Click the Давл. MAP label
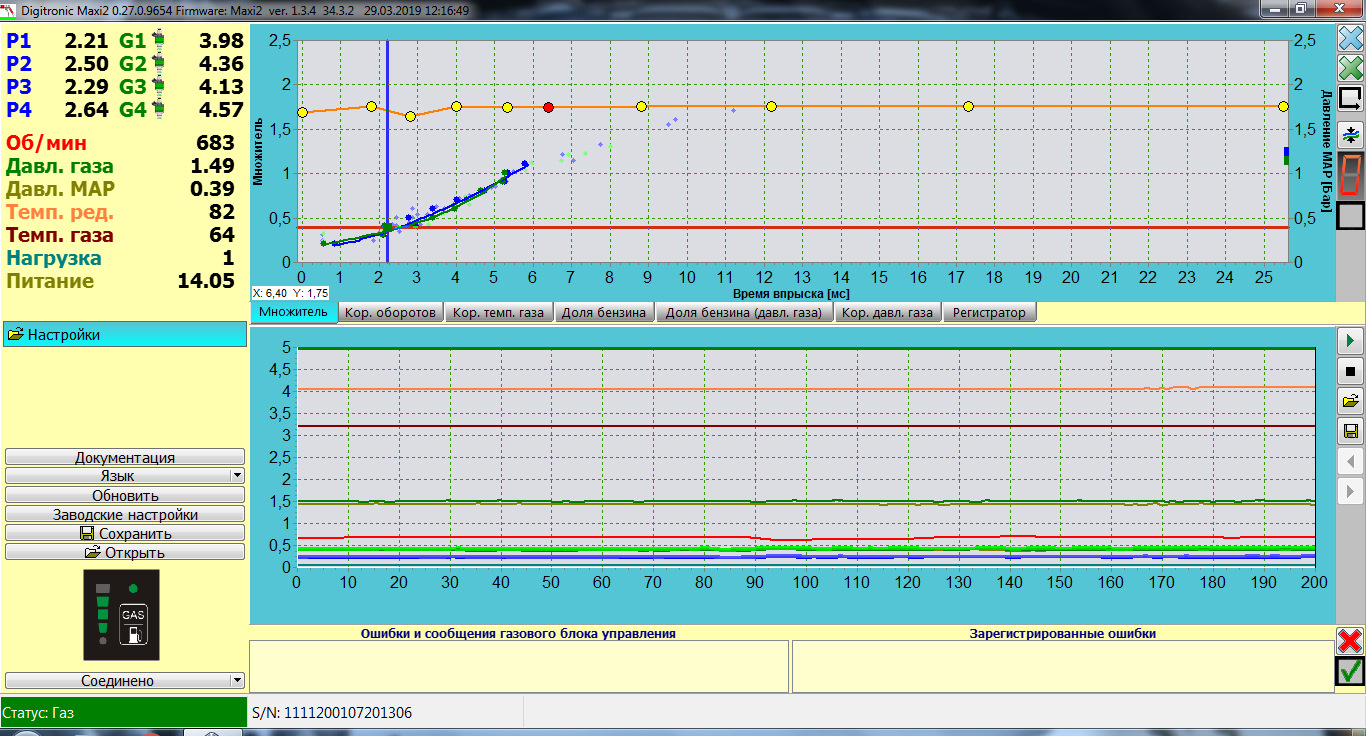 click(x=60, y=189)
